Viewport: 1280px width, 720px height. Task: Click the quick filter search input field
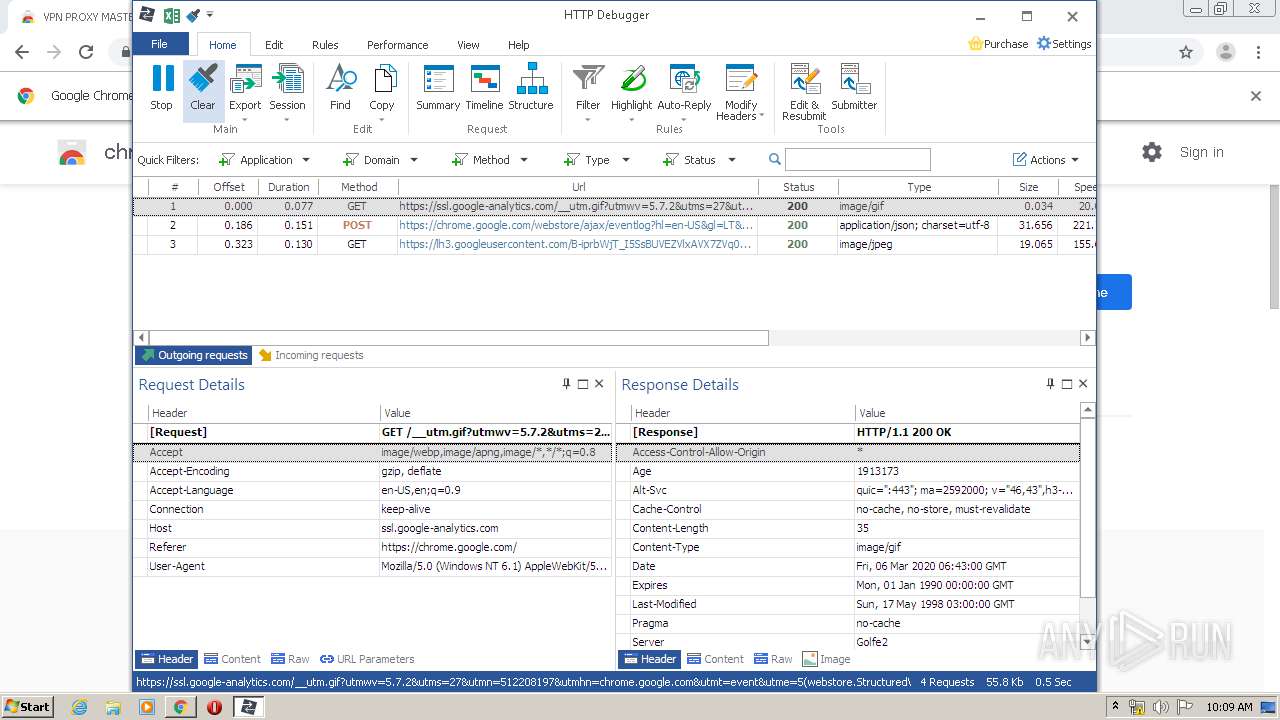pyautogui.click(x=858, y=160)
